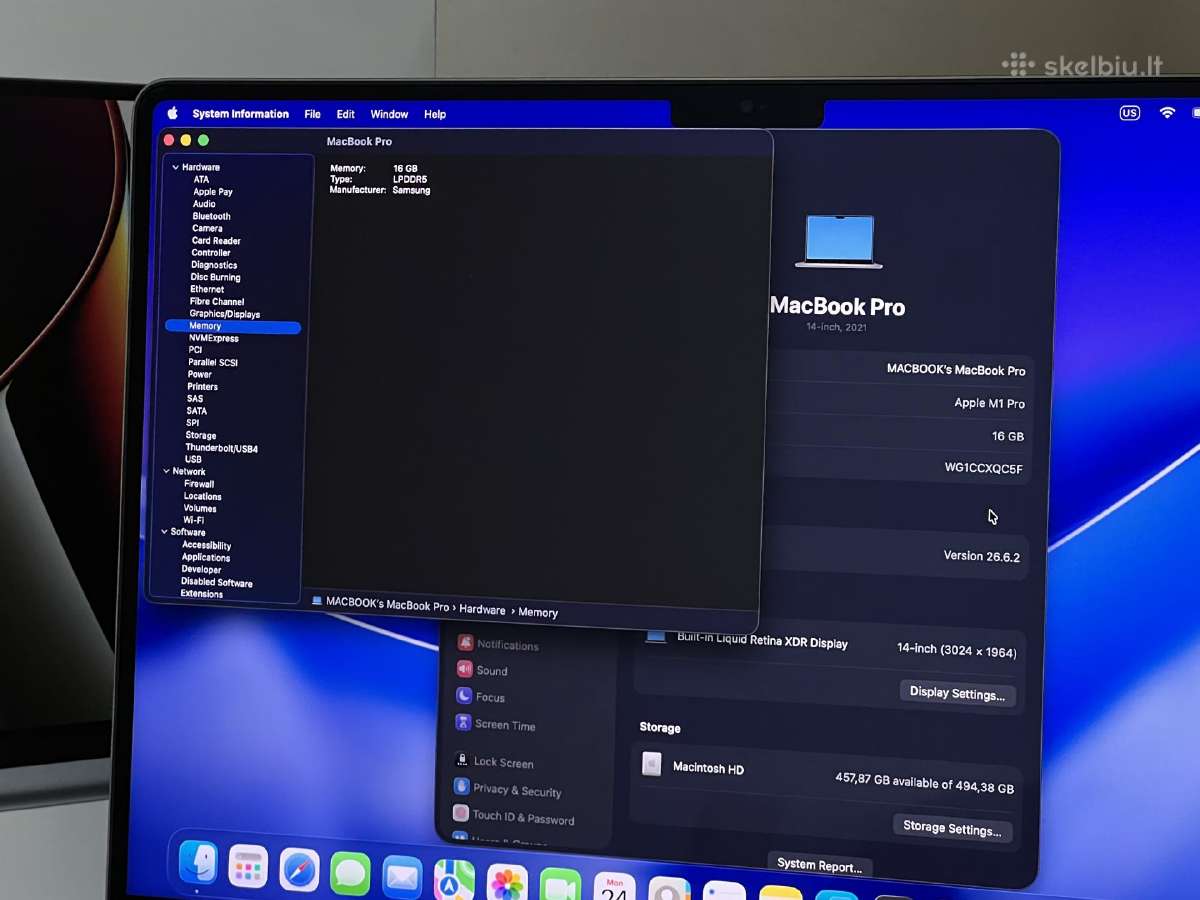Open Notifications in System Settings sidebar
Viewport: 1200px width, 900px height.
click(498, 644)
